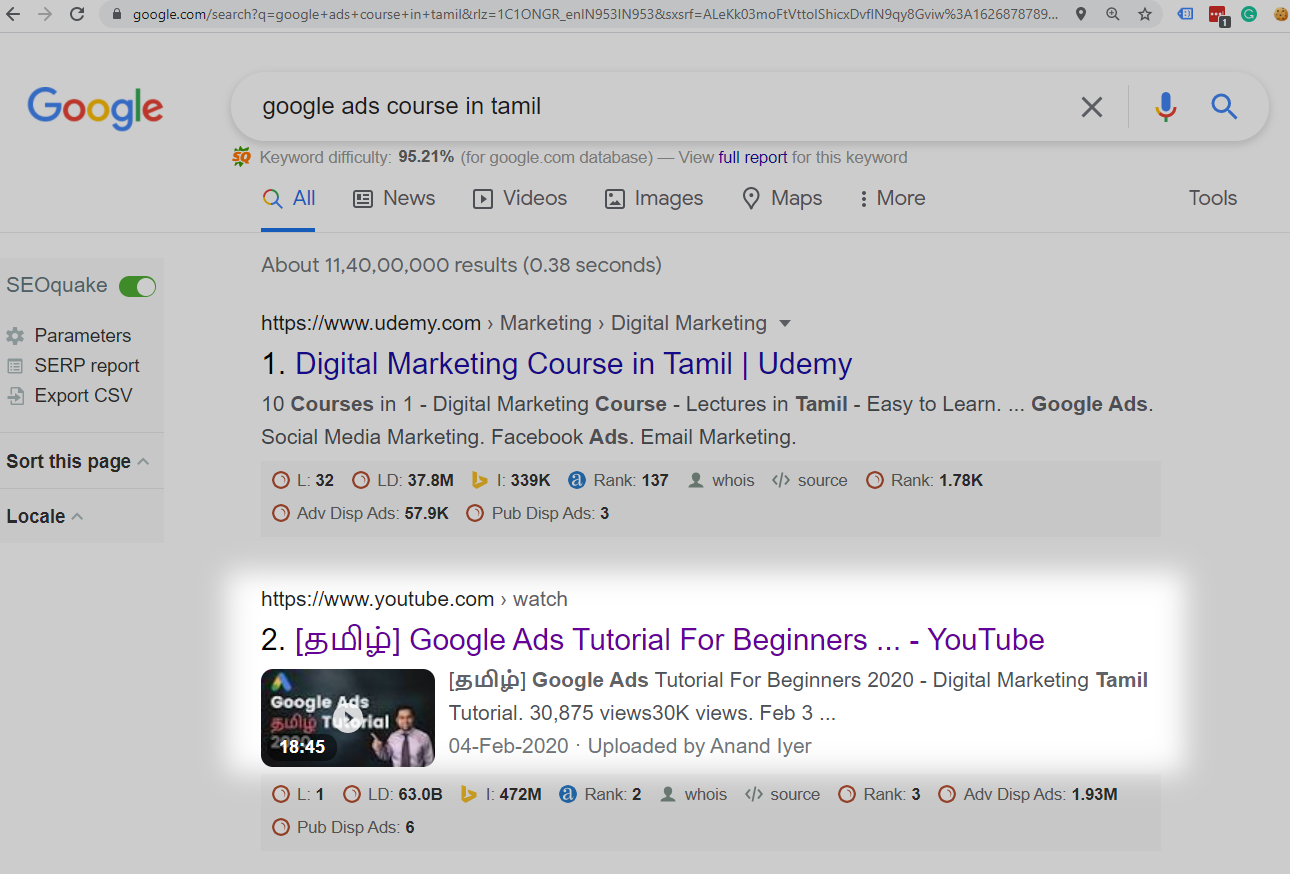Click the Grammarly extension icon
Viewport: 1290px width, 874px height.
[1249, 14]
